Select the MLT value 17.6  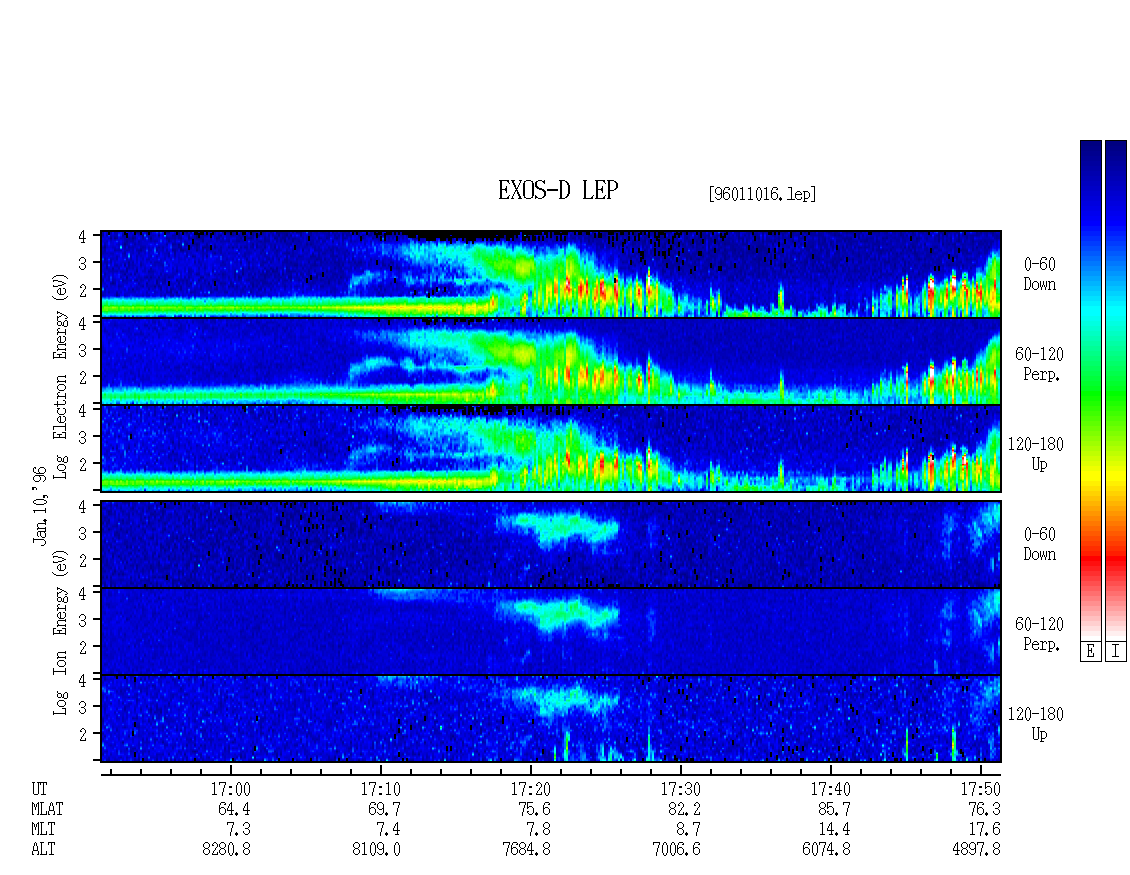click(984, 830)
